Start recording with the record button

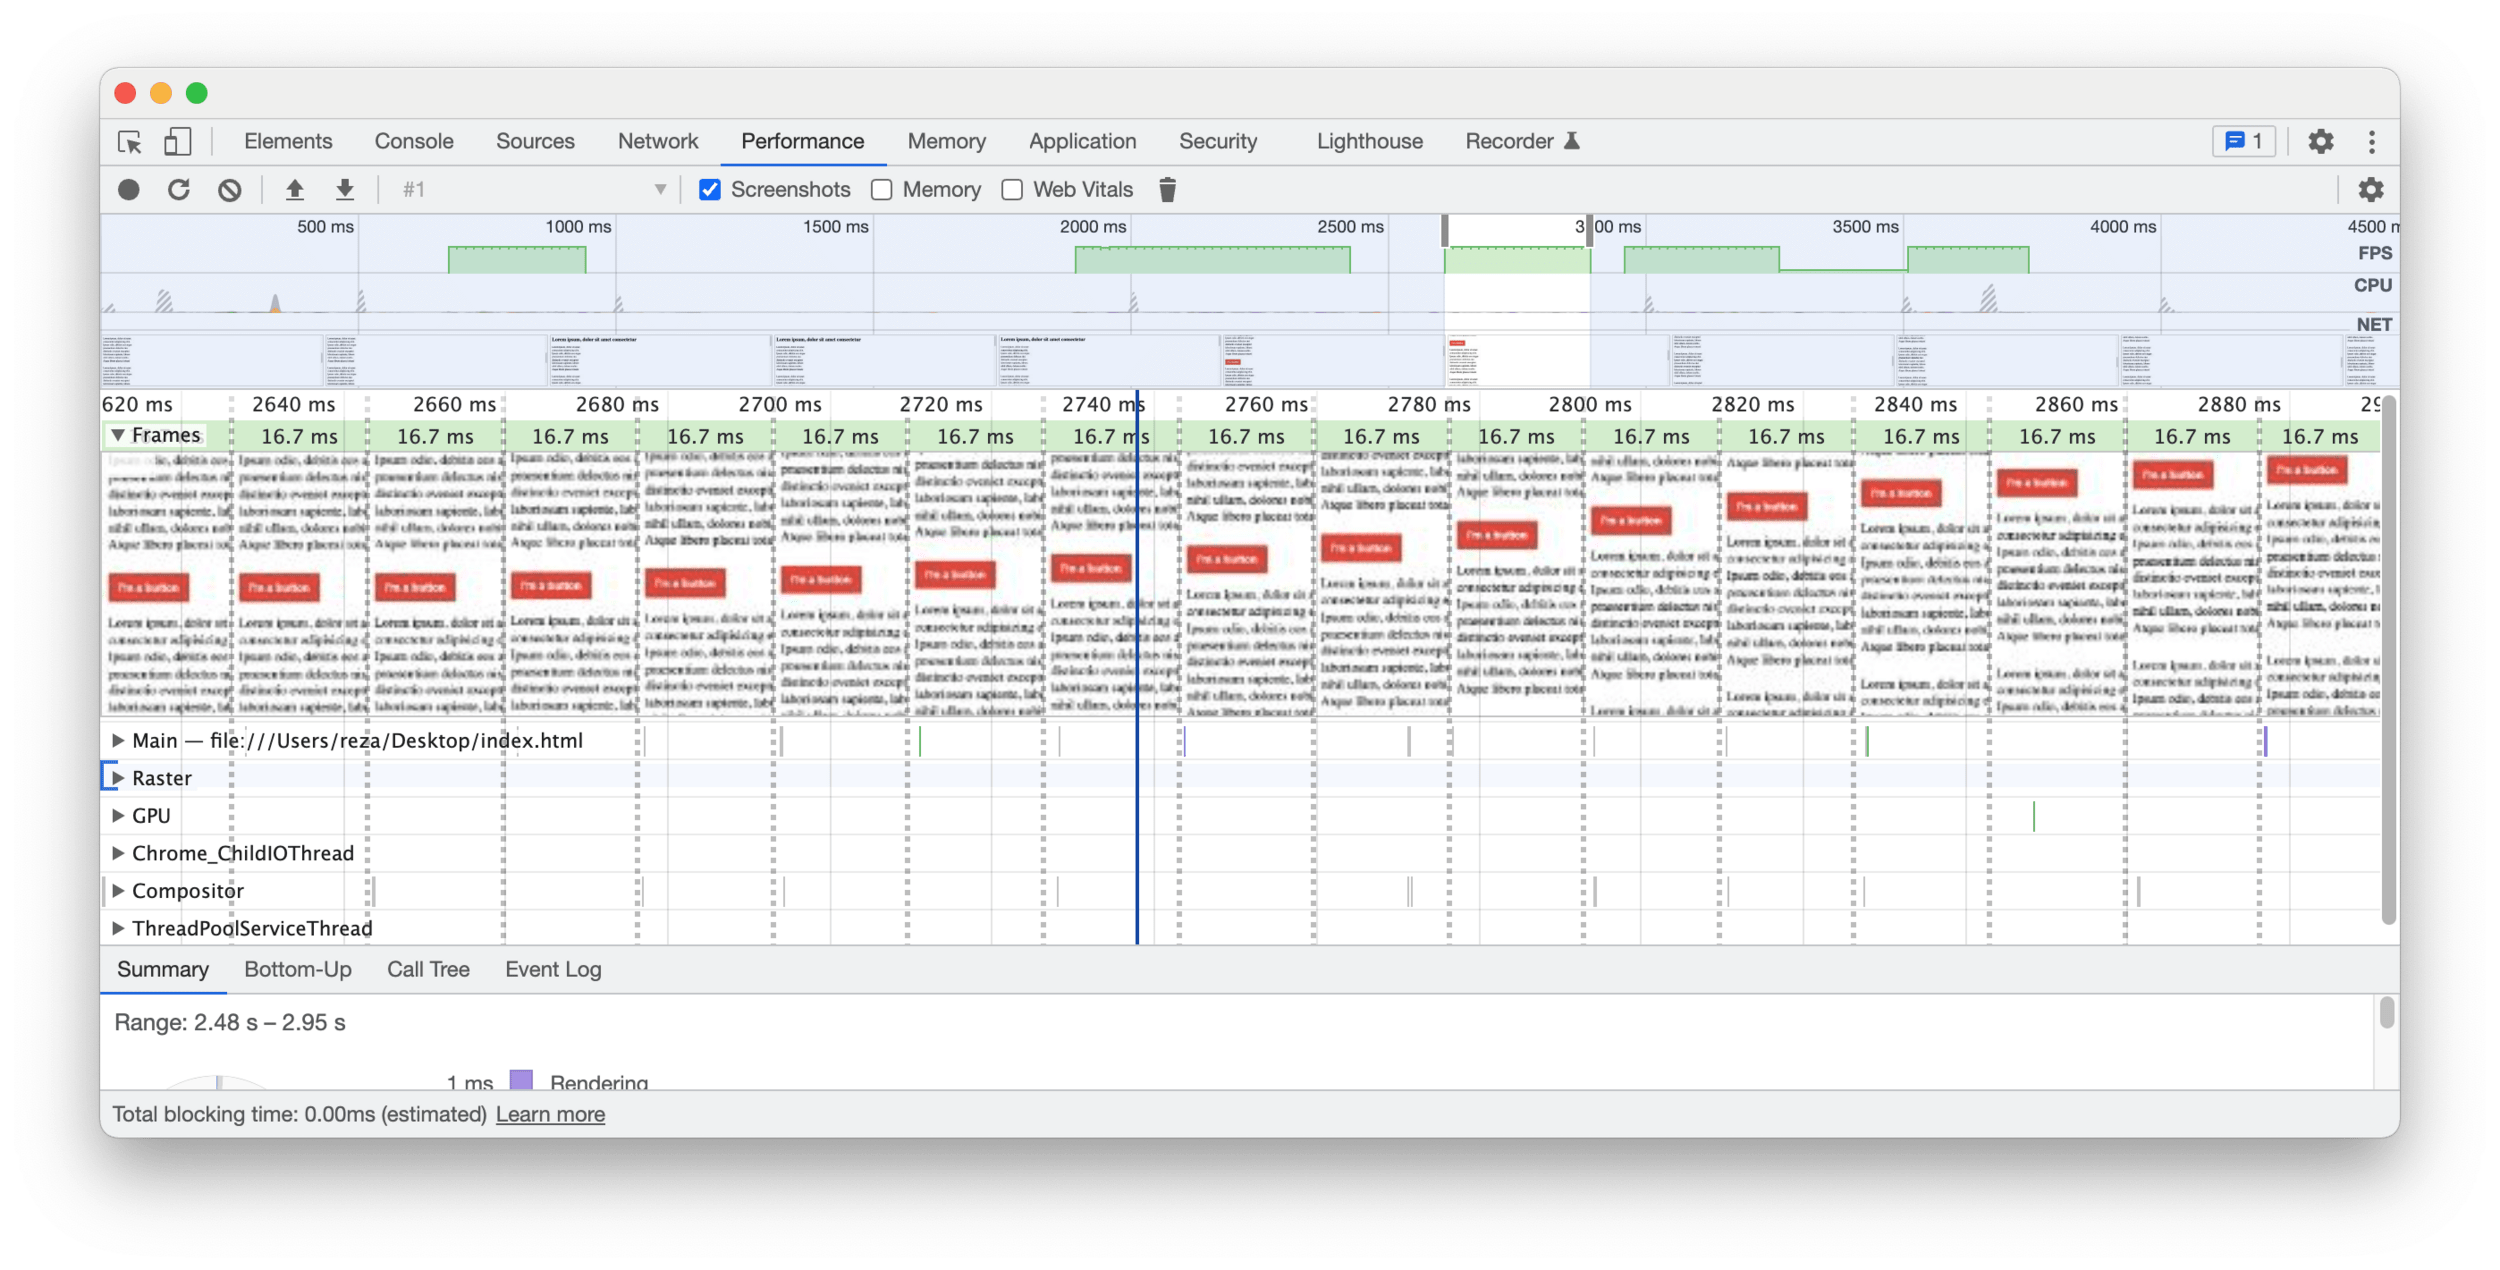coord(129,190)
